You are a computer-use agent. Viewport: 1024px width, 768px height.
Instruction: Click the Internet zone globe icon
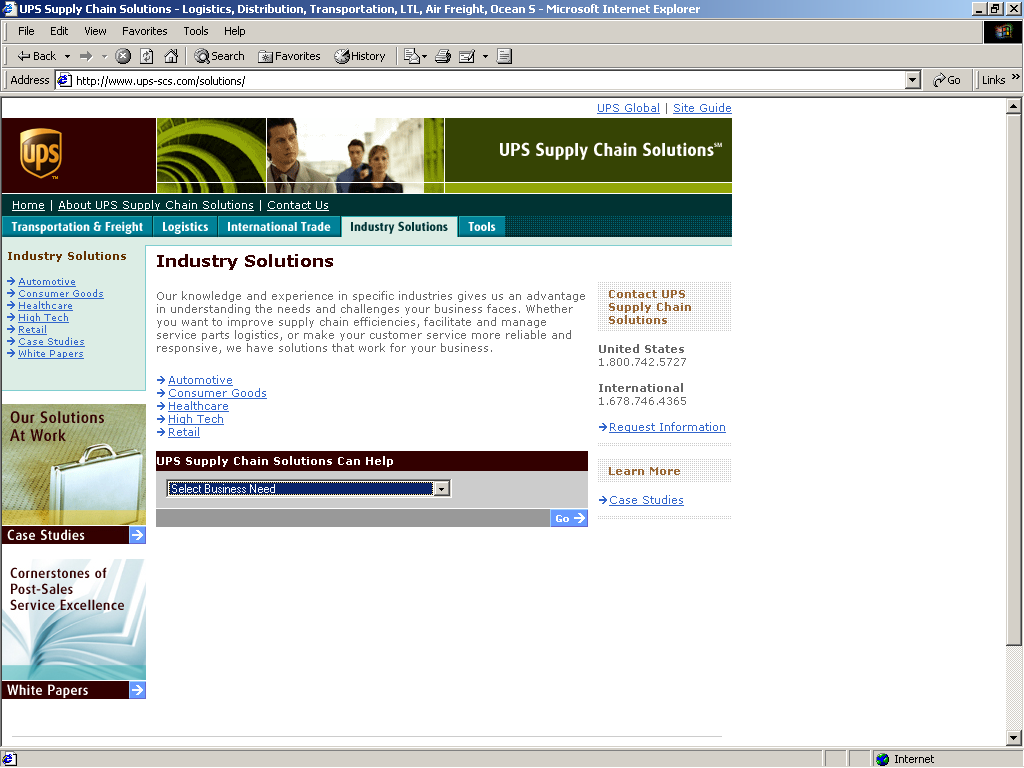coord(883,759)
